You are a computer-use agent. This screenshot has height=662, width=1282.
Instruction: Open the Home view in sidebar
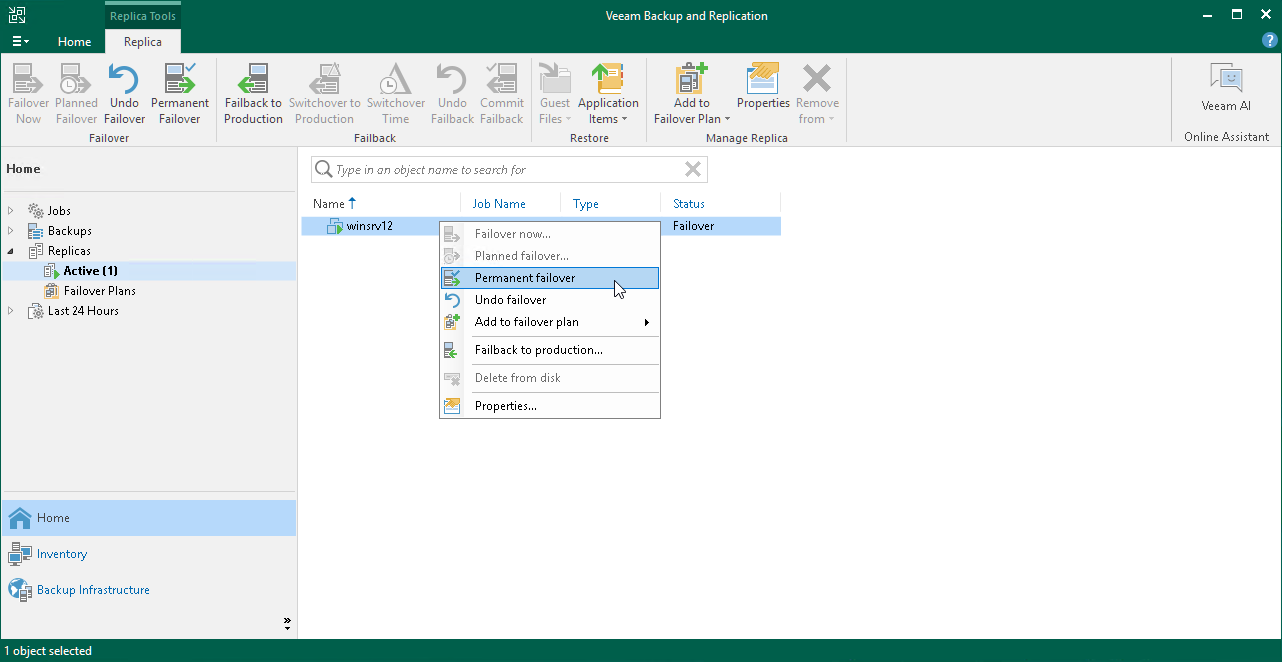[148, 518]
